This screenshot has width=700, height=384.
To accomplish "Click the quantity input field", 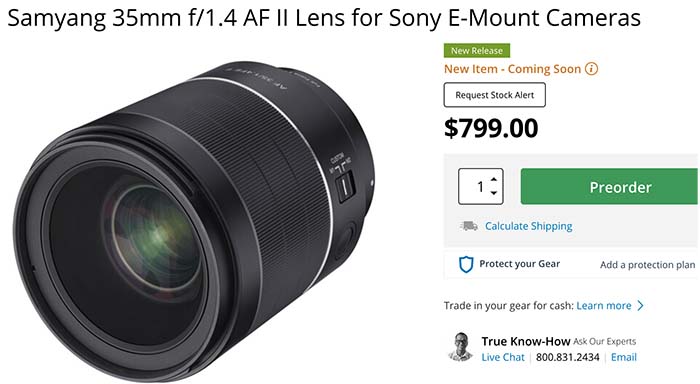I will click(x=480, y=186).
